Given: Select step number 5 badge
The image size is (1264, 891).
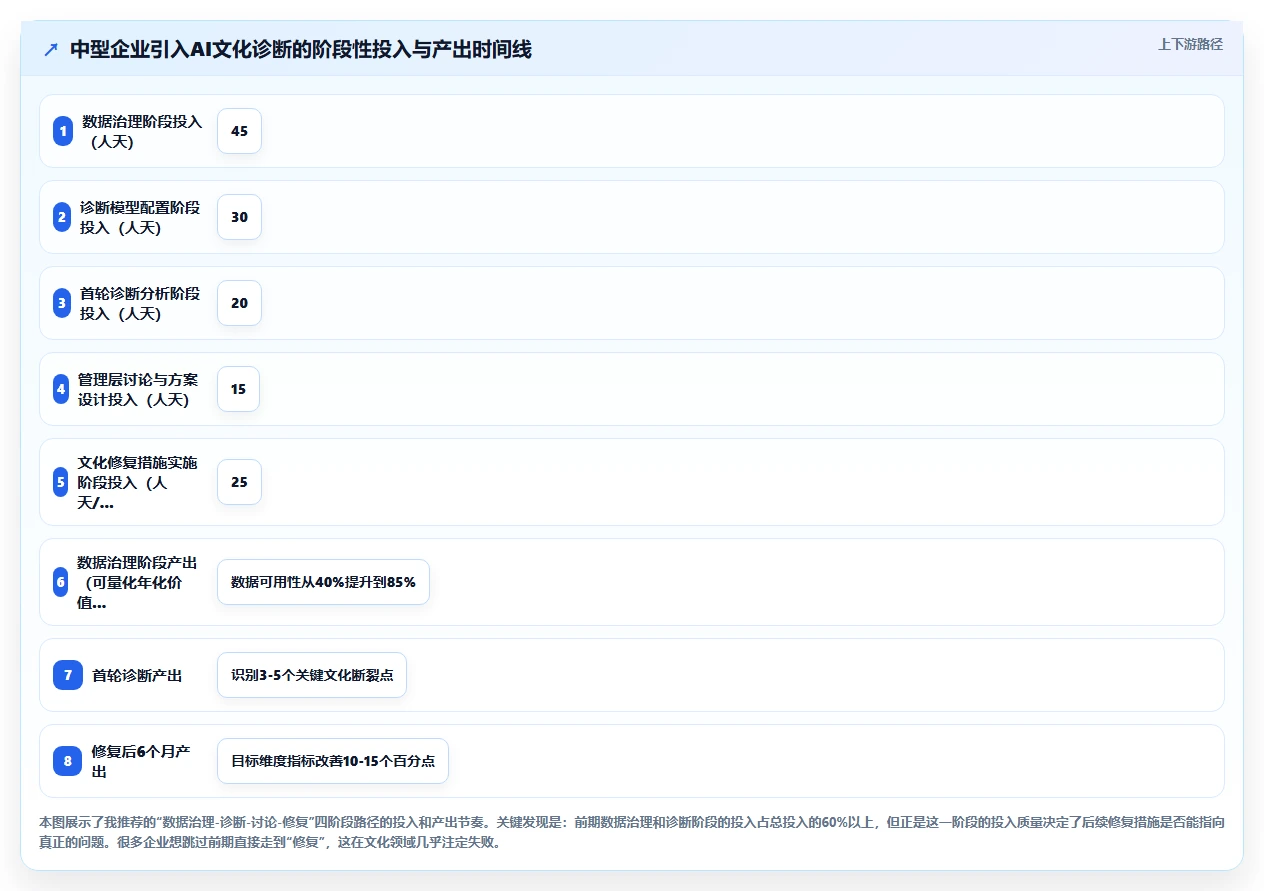Looking at the screenshot, I should [61, 482].
